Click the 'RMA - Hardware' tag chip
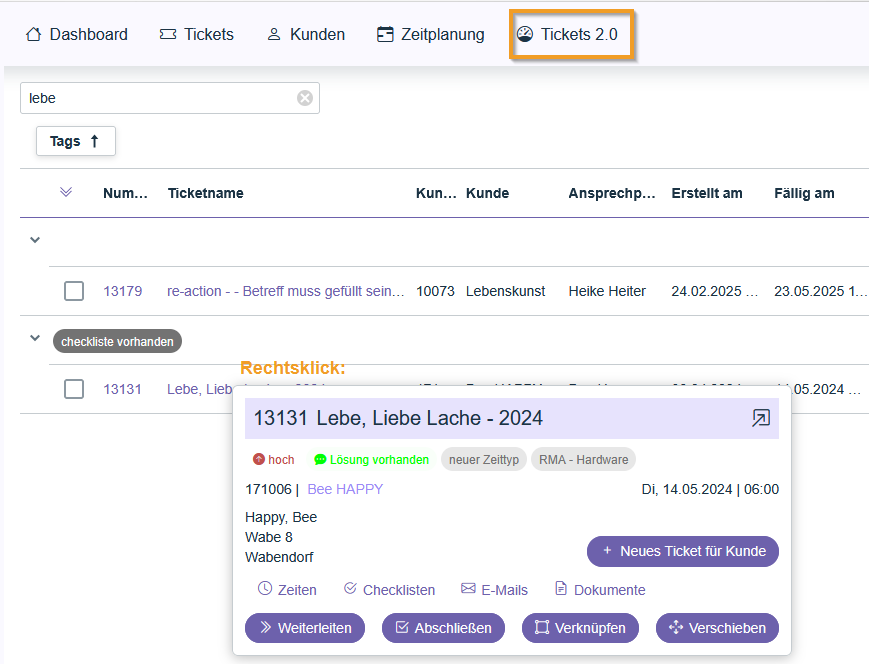The height and width of the screenshot is (664, 869). [583, 460]
